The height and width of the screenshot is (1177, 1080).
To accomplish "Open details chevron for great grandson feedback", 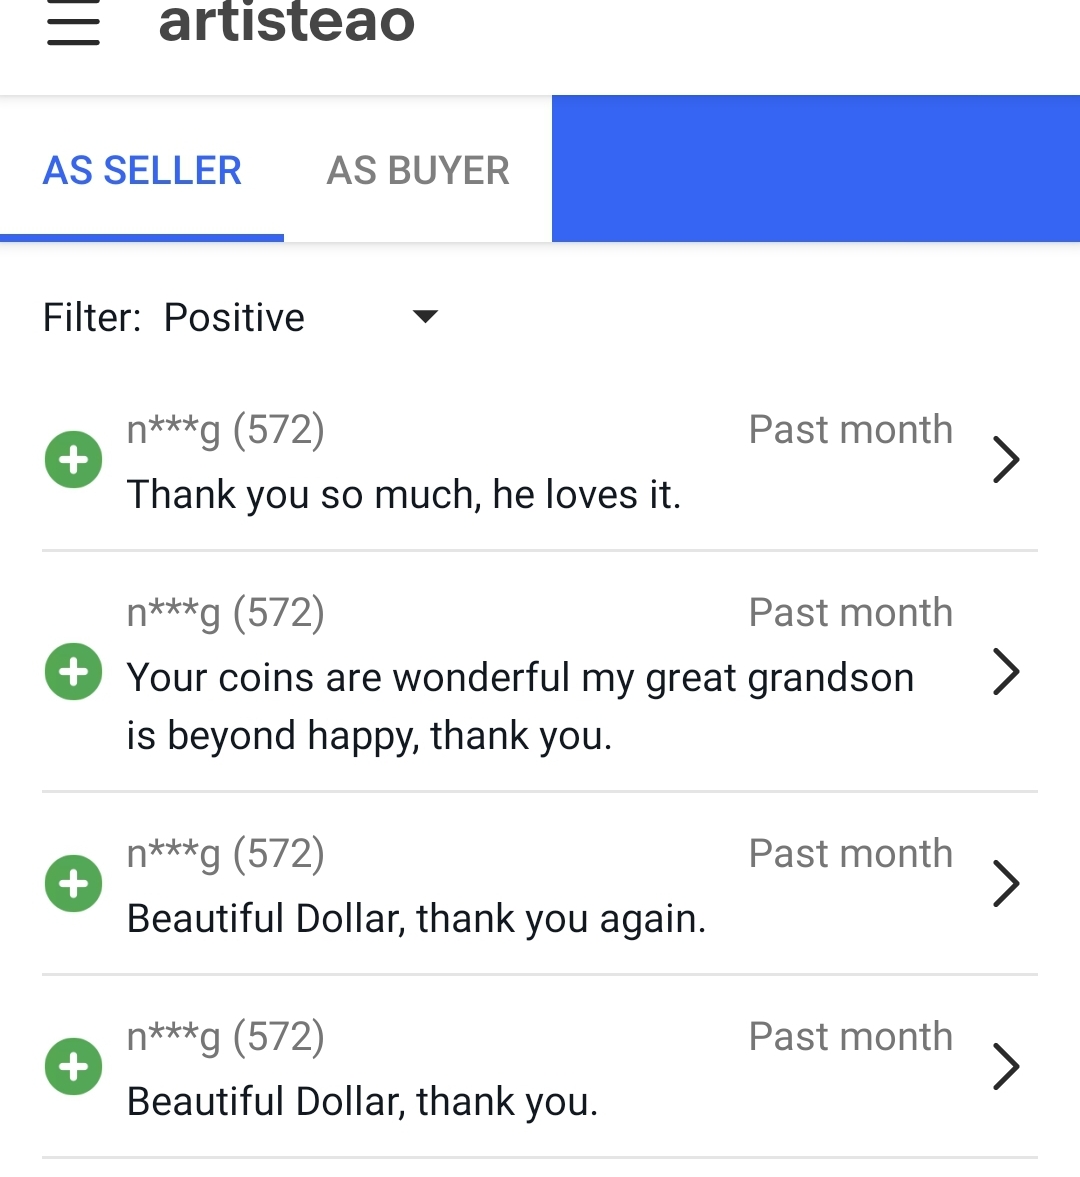I will [1006, 671].
